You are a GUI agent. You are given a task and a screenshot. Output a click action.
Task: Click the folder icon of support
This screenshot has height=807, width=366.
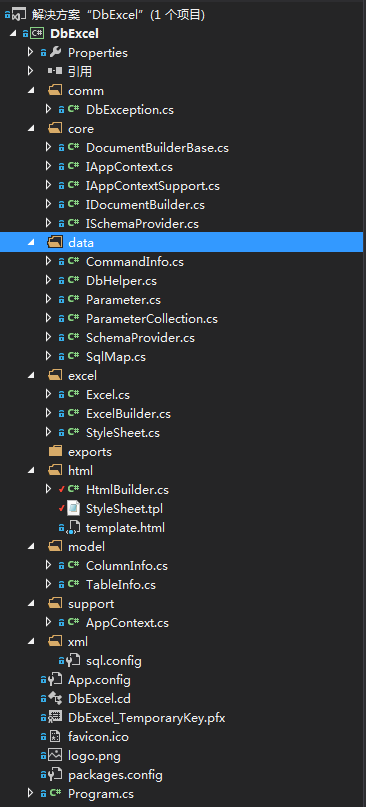click(x=55, y=603)
